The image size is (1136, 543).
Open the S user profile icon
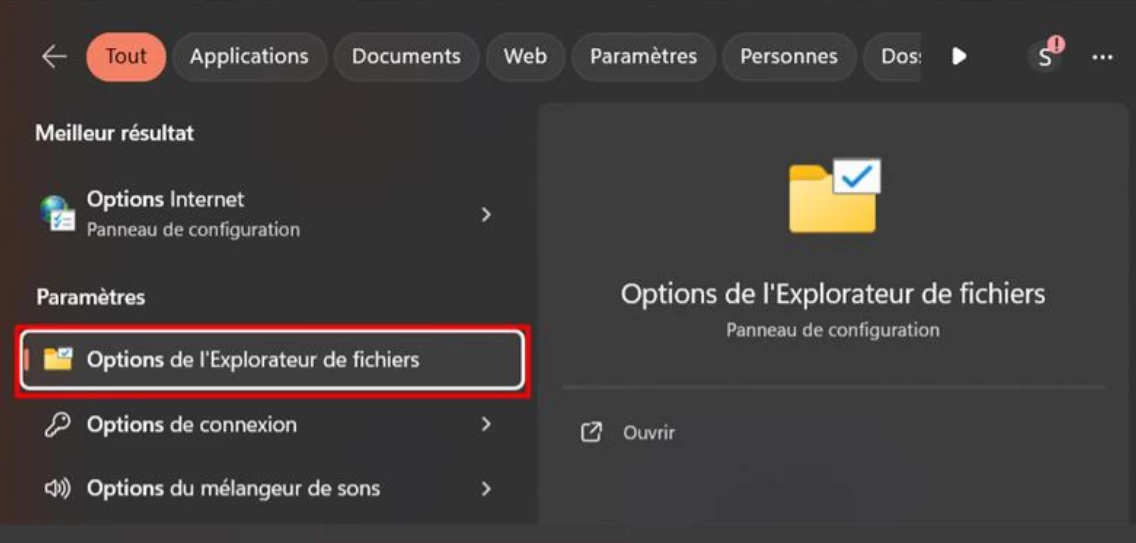coord(1046,56)
